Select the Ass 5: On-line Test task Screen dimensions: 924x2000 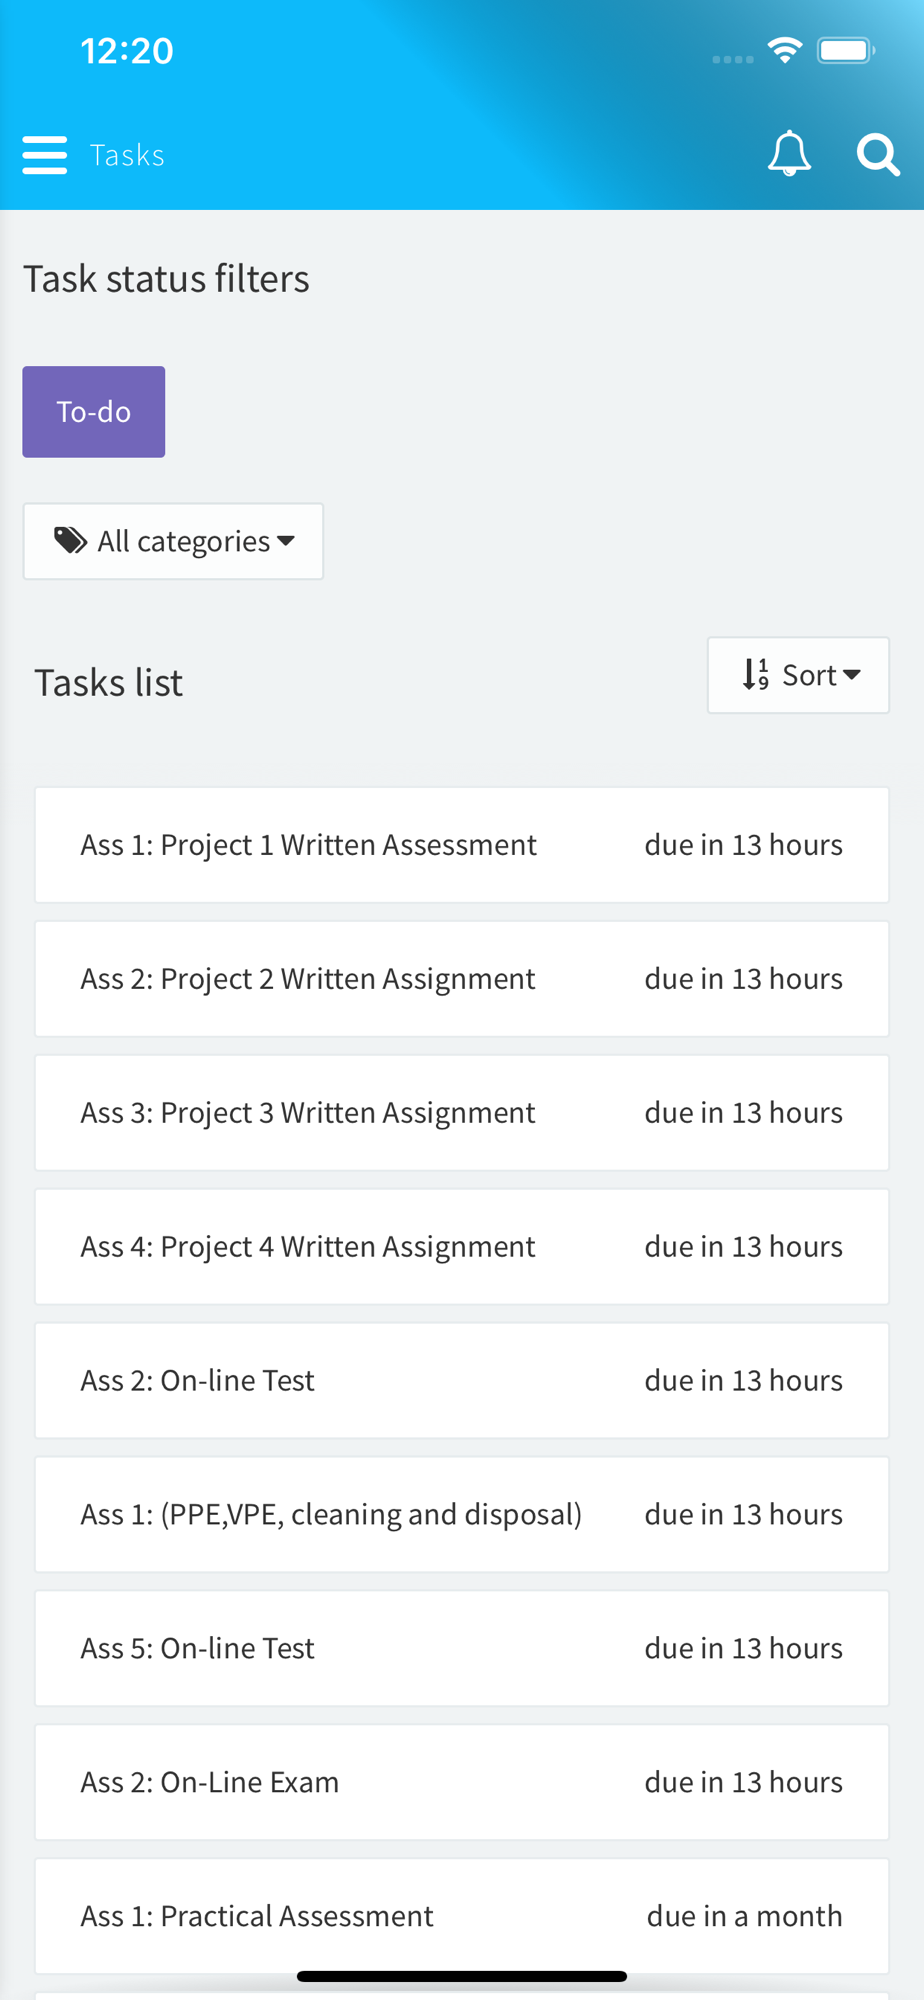coord(461,1649)
